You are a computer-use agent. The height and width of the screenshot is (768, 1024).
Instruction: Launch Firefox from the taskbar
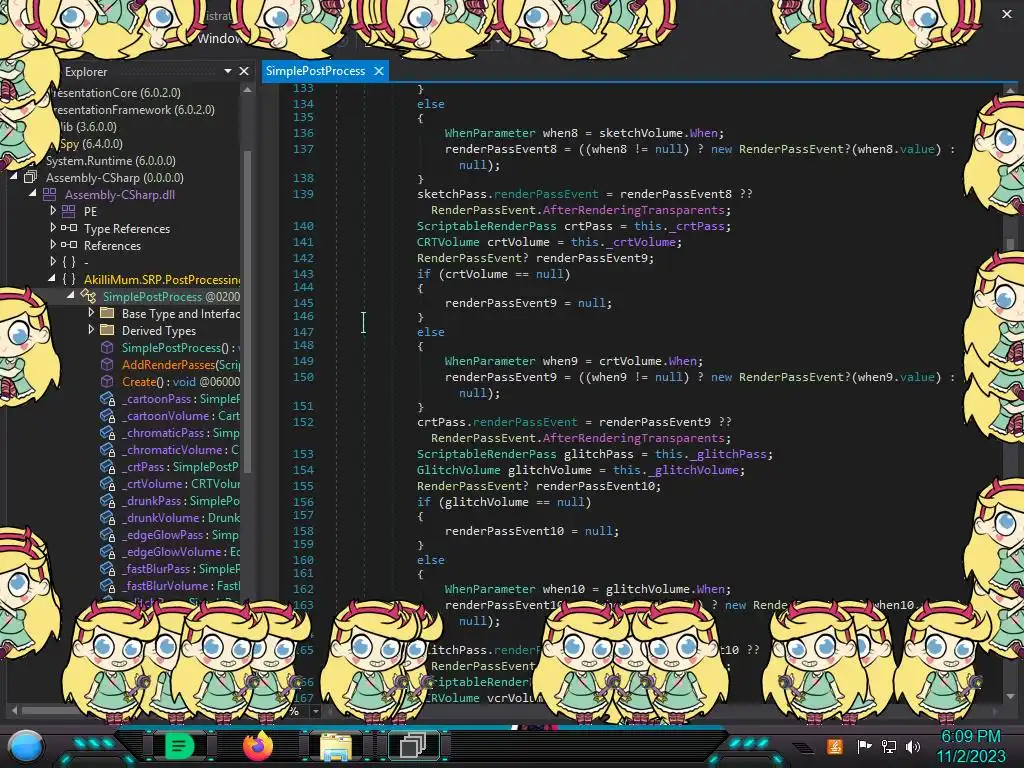click(257, 745)
